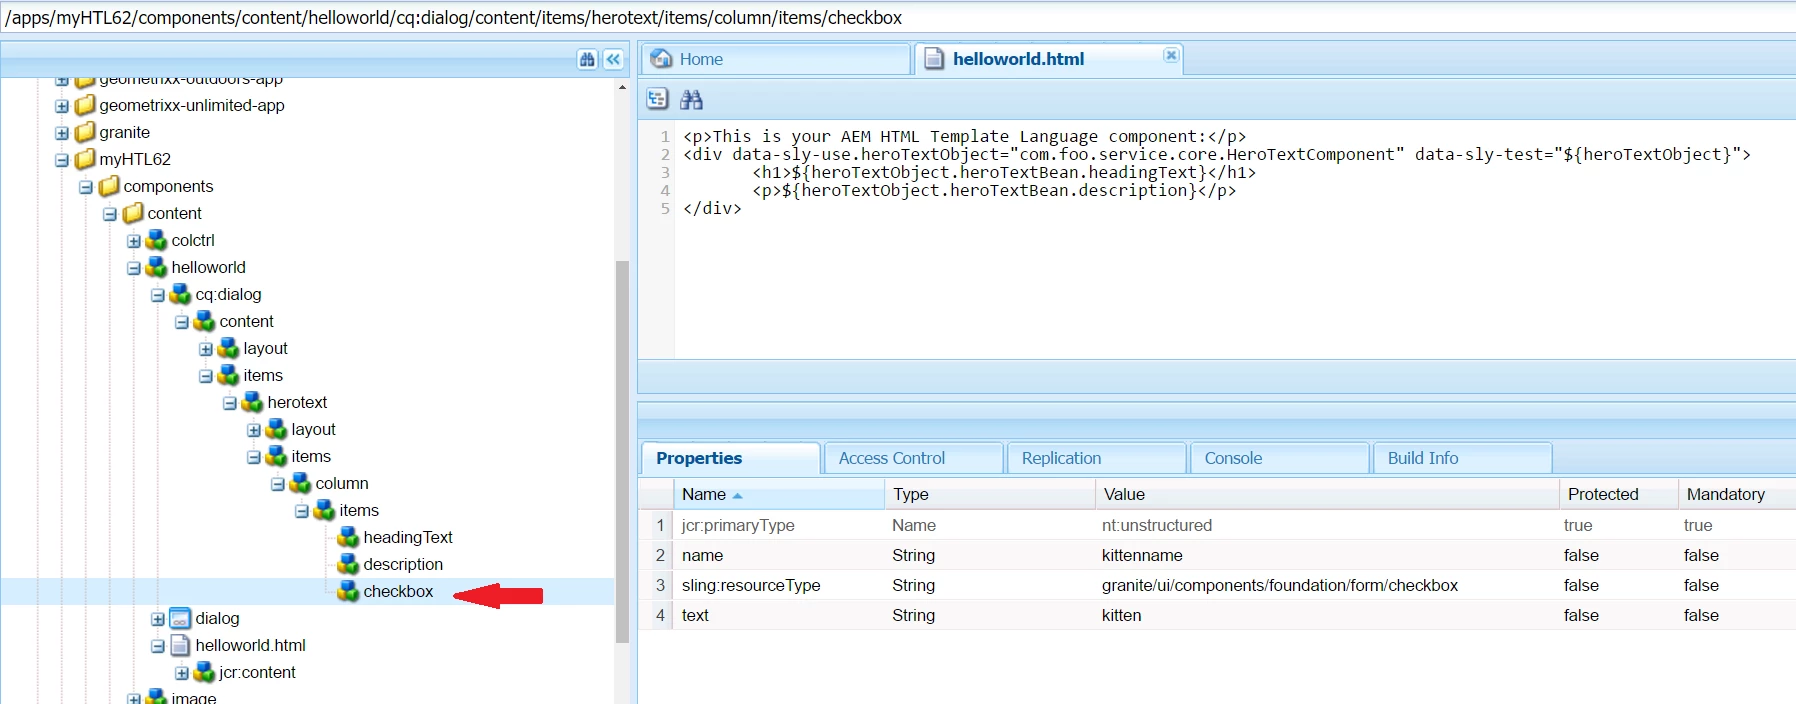This screenshot has width=1796, height=704.
Task: Collapse the myHTL62 folder
Action: tap(62, 160)
